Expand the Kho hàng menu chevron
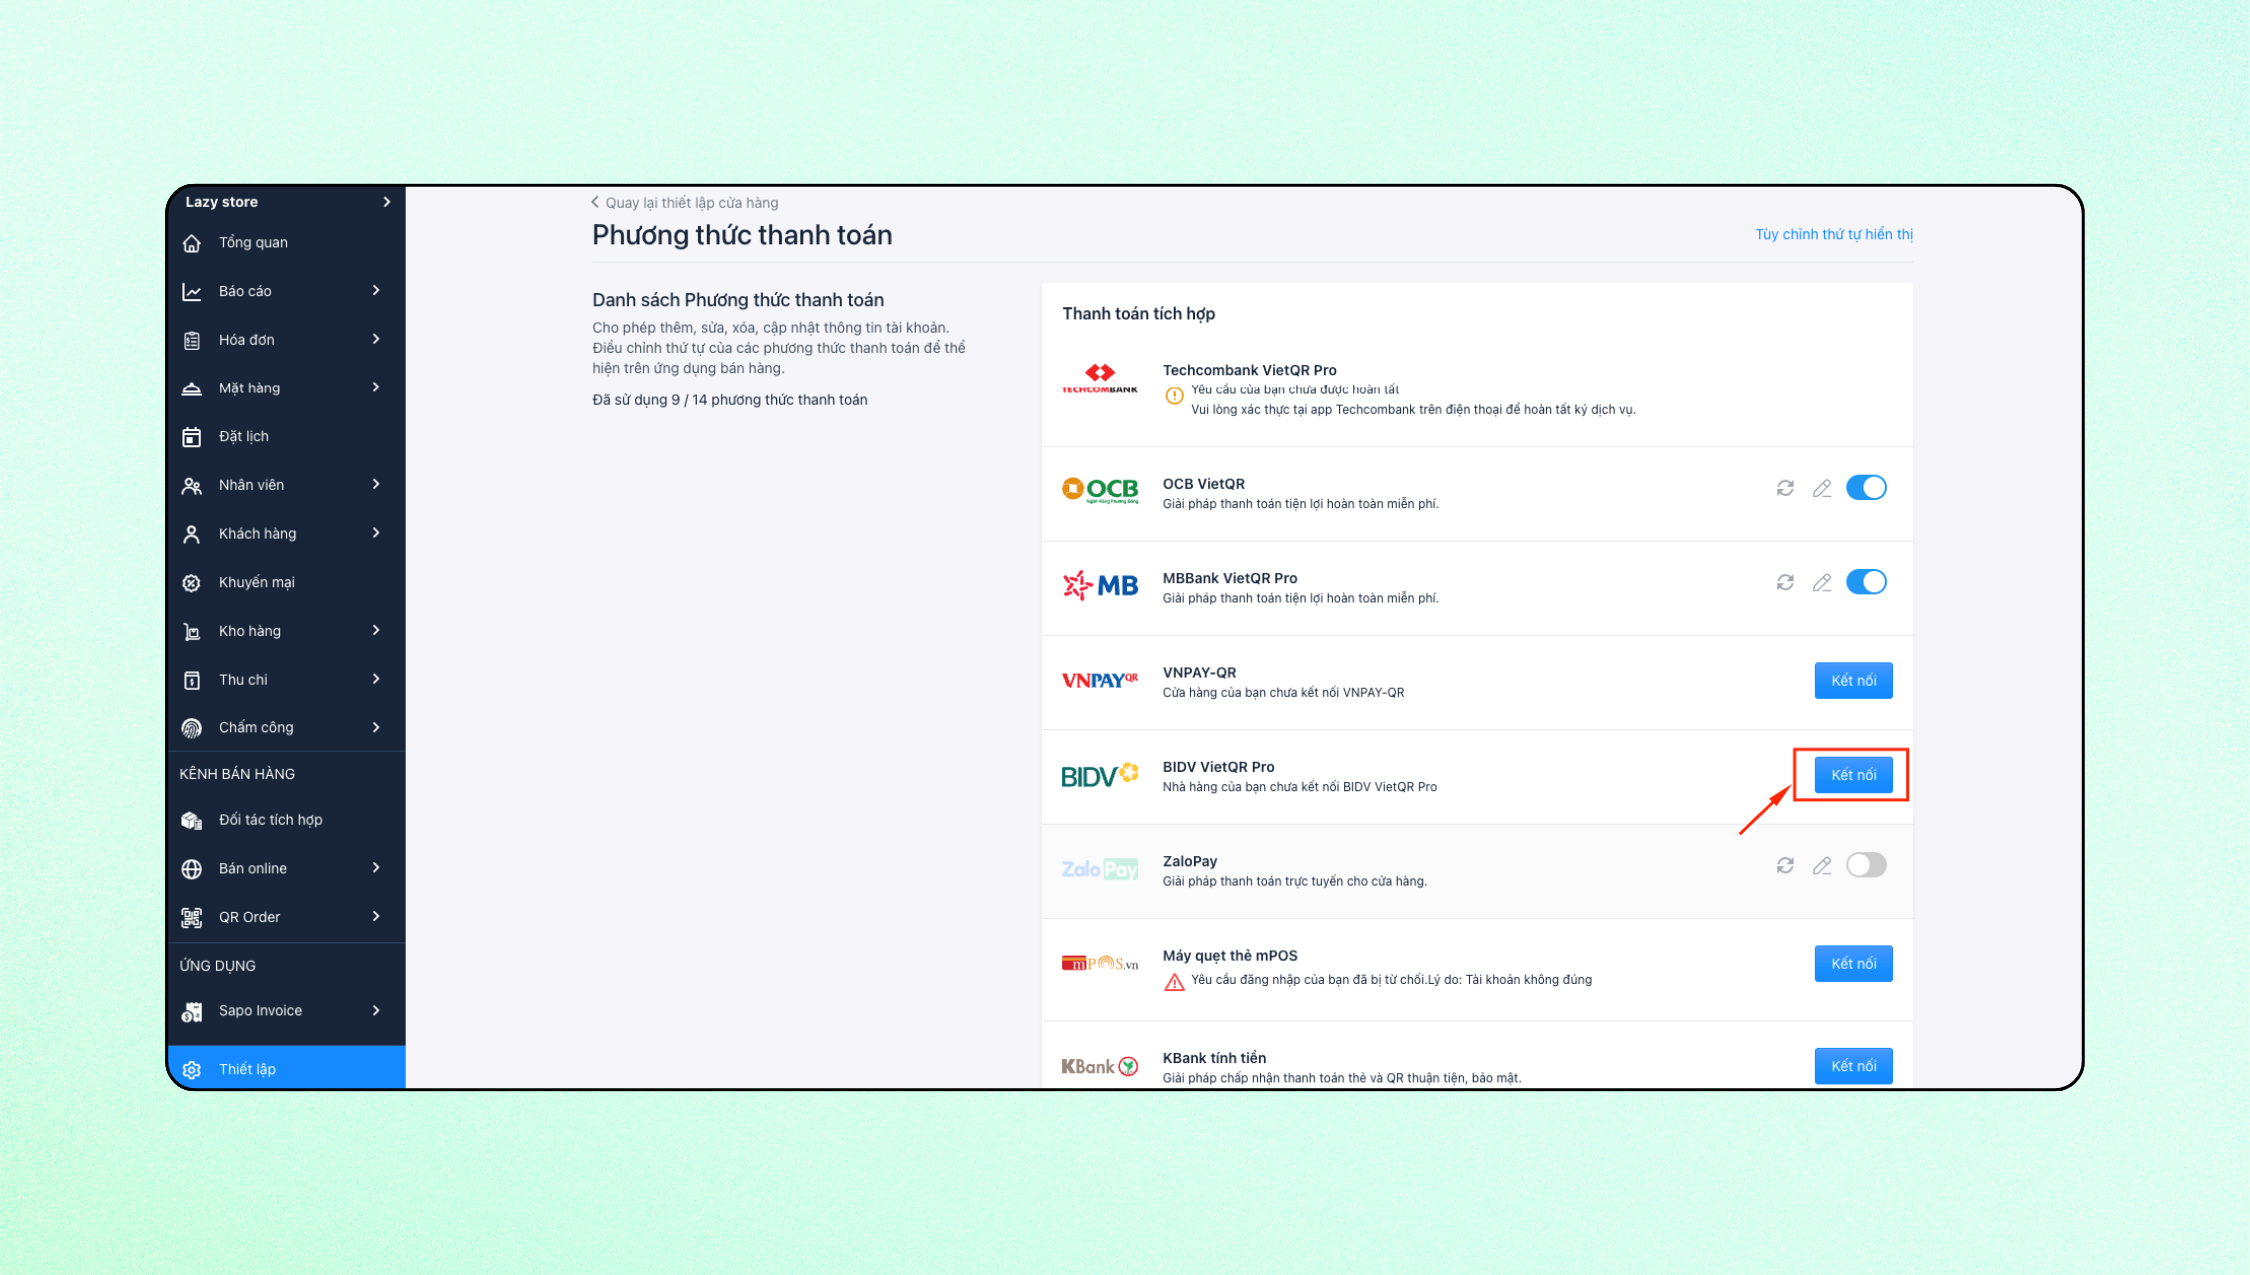The height and width of the screenshot is (1275, 2250). pyautogui.click(x=376, y=631)
